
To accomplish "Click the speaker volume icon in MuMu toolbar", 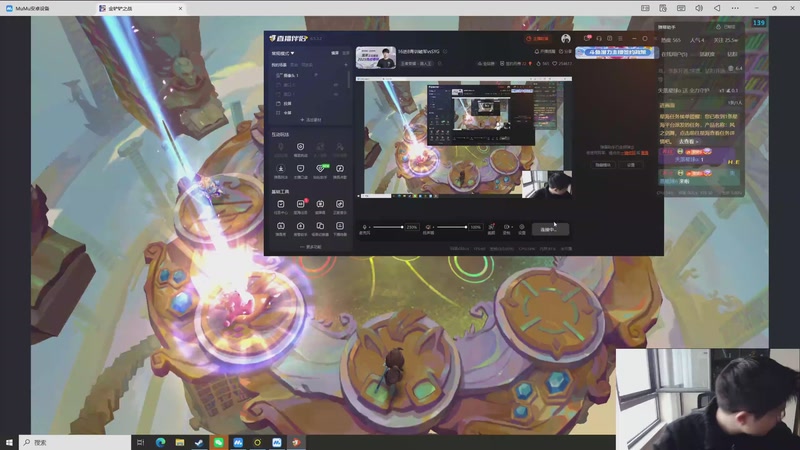I will (699, 8).
